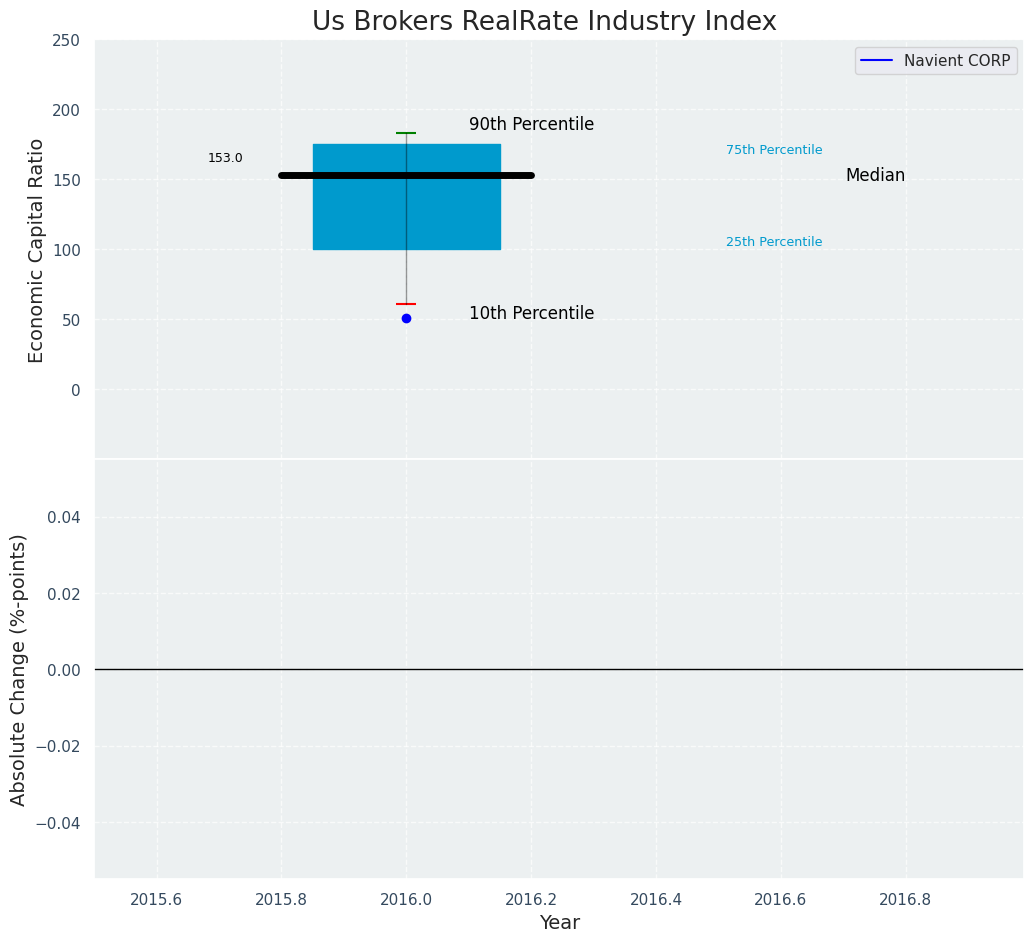Click the 153.0 median value label
Image resolution: width=1034 pixels, height=942 pixels.
226,158
